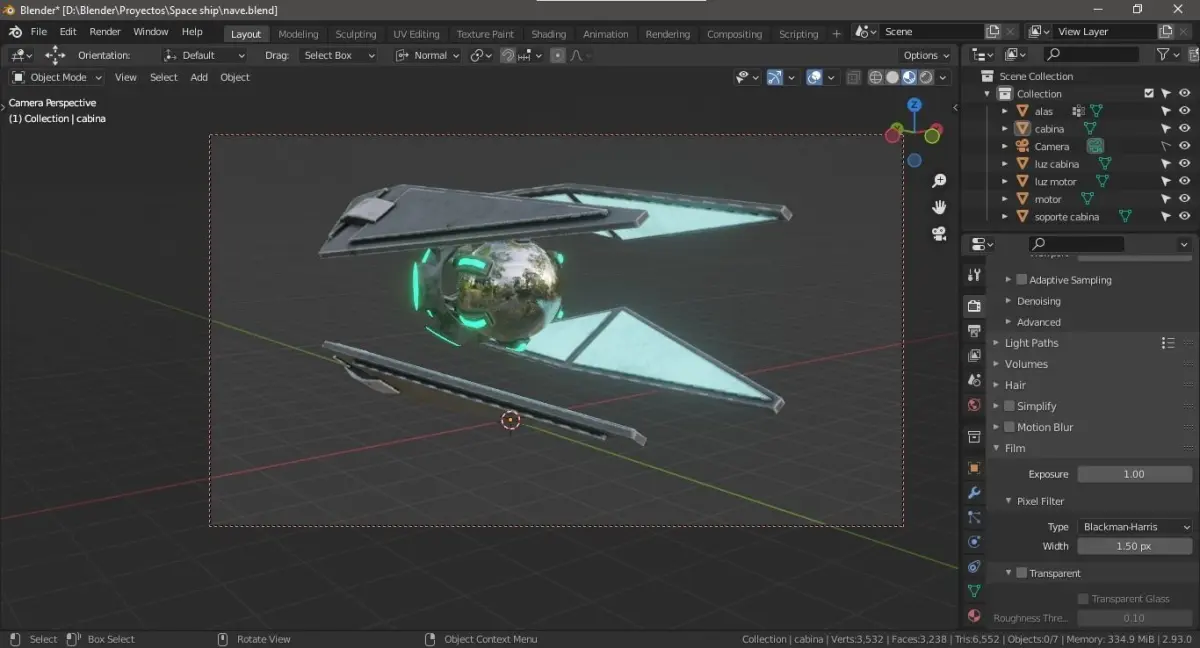Click the Z axis on the navigation gizmo
Screen dimensions: 1200x648
[914, 104]
